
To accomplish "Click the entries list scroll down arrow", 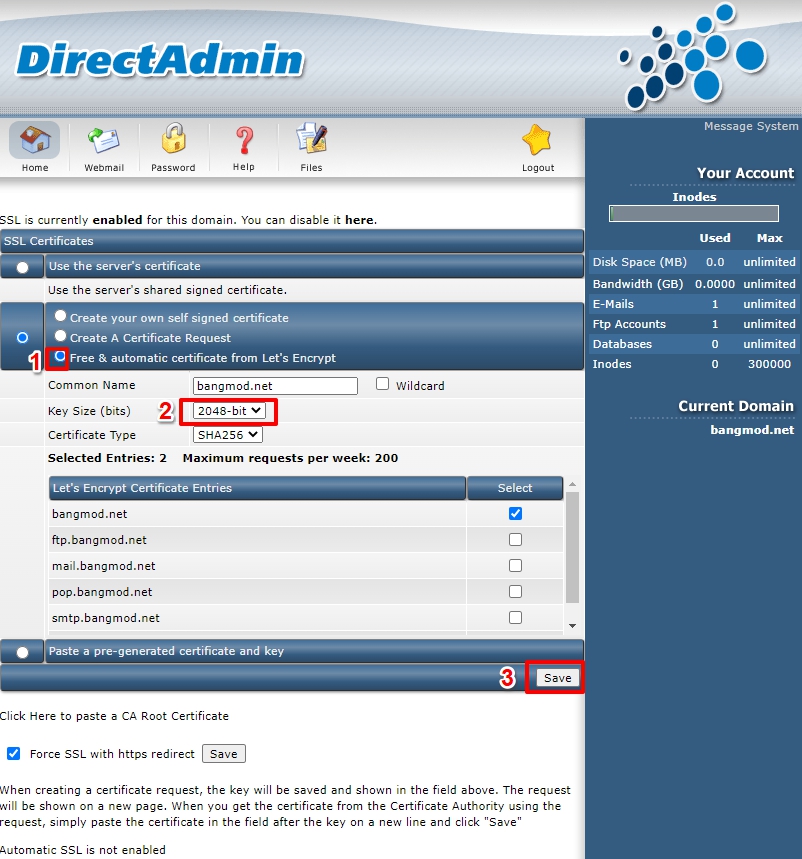I will pos(572,626).
